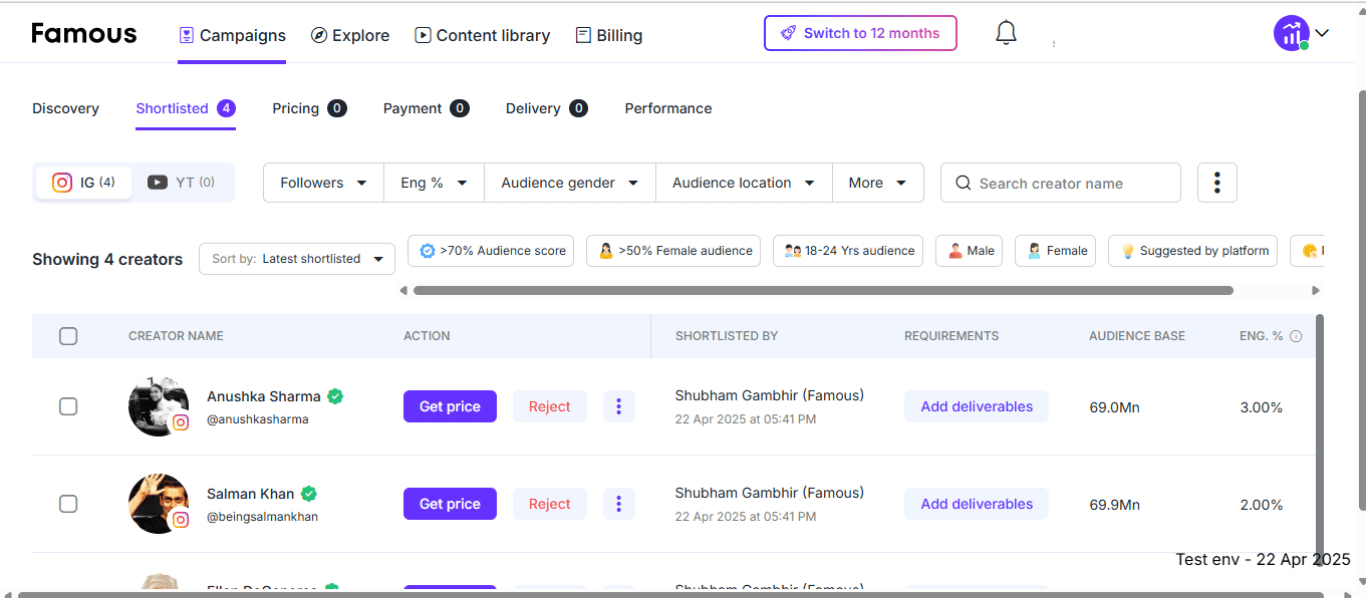Screen dimensions: 1366x599
Task: Switch to the Discovery tab
Action: [x=65, y=108]
